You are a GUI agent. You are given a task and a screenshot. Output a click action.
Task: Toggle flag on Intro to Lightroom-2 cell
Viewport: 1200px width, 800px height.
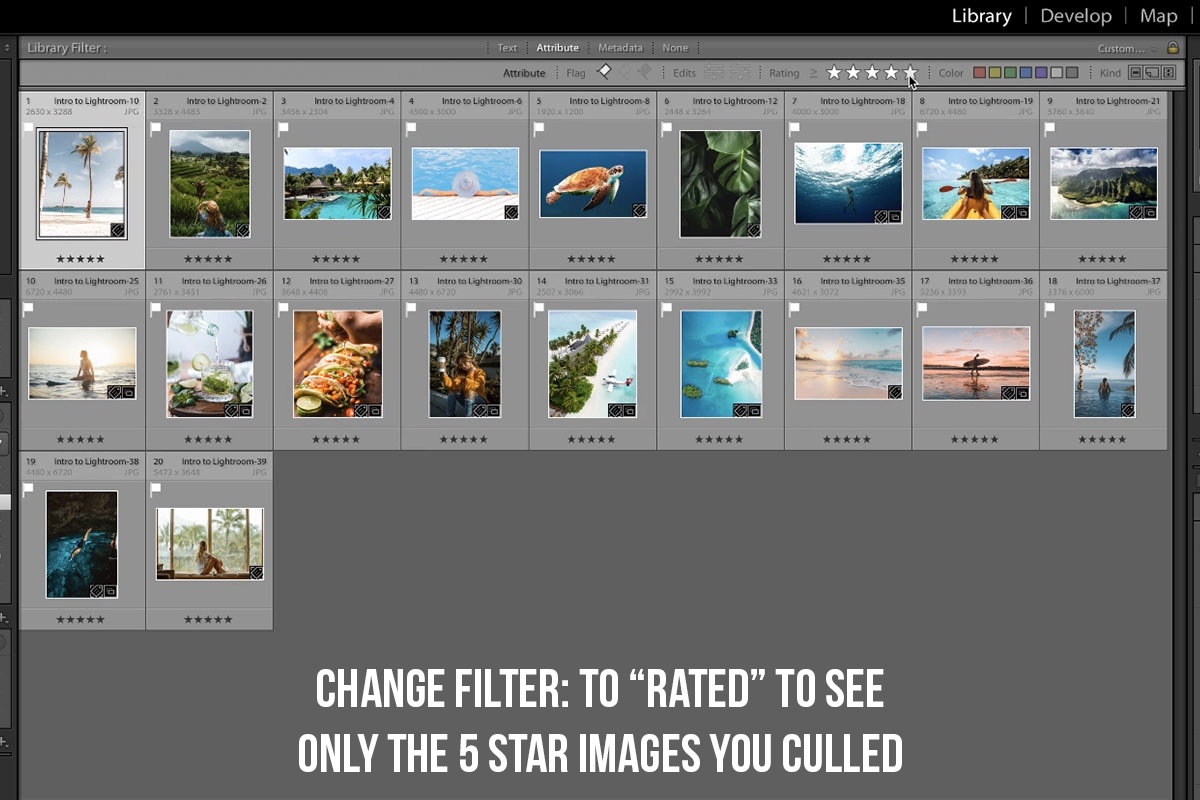155,129
